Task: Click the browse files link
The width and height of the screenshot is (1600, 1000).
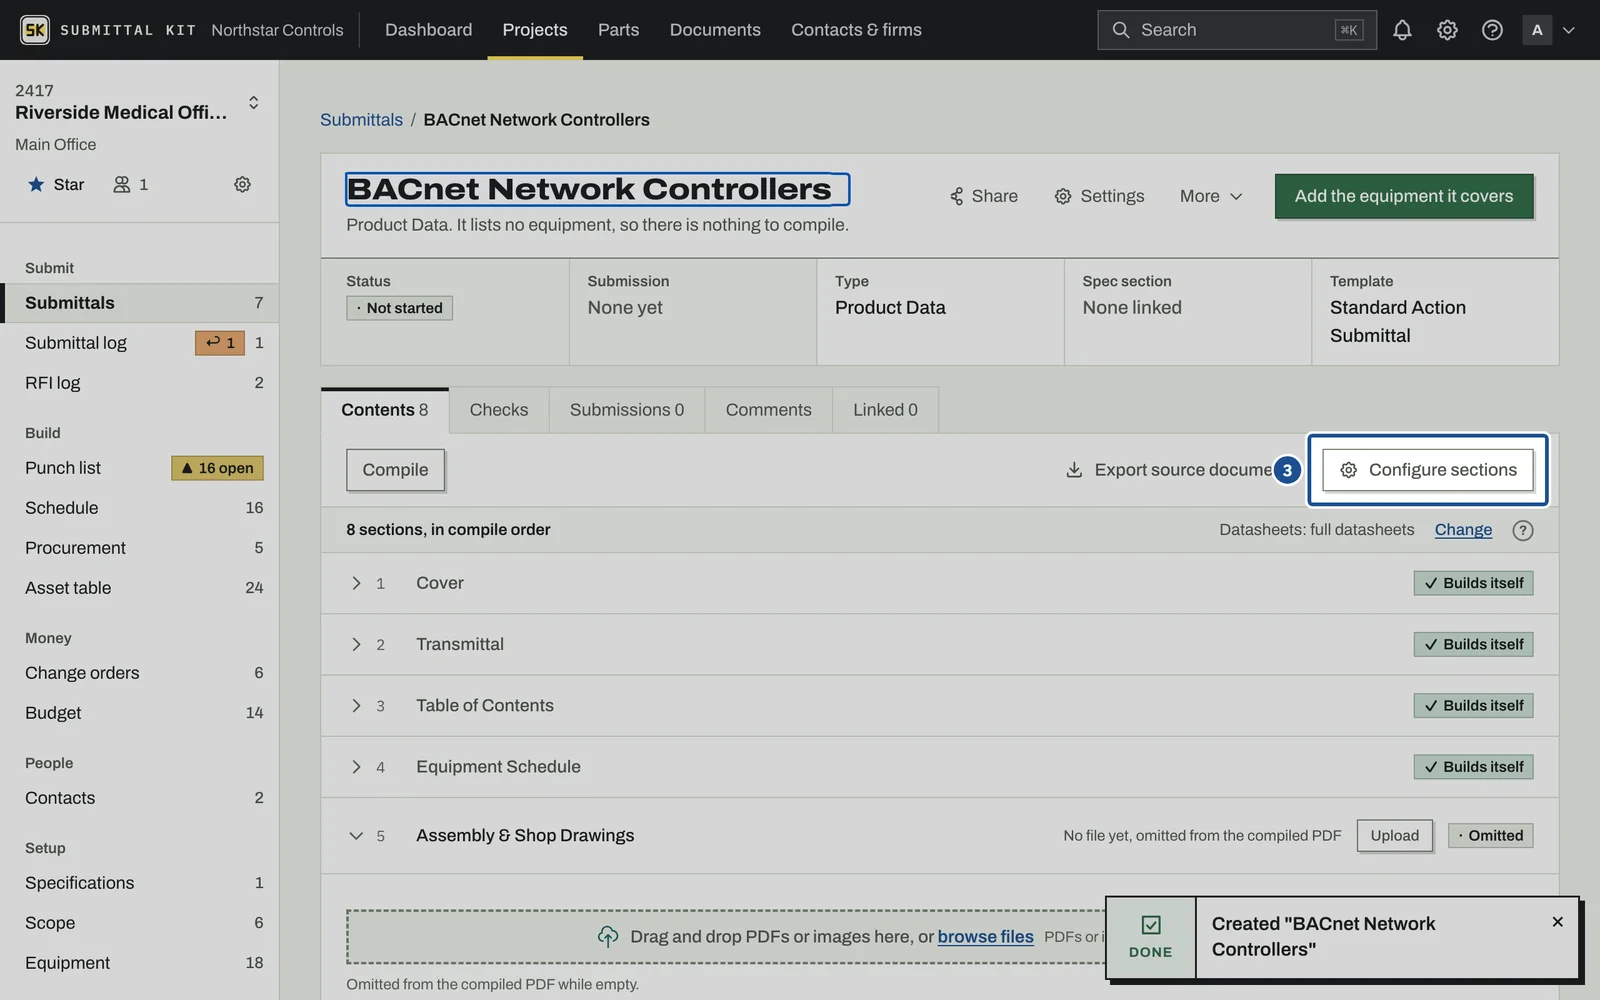Action: tap(985, 936)
